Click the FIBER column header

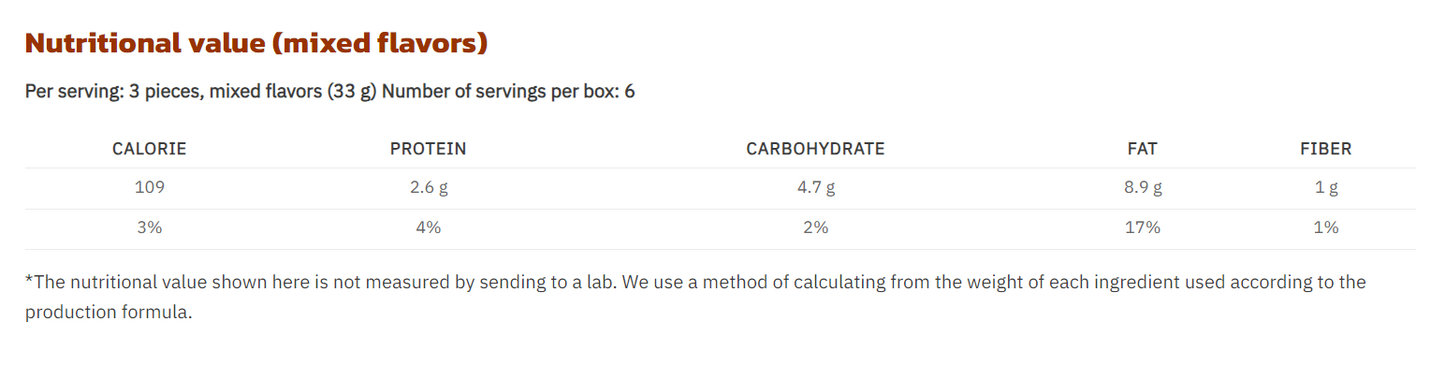click(x=1326, y=149)
